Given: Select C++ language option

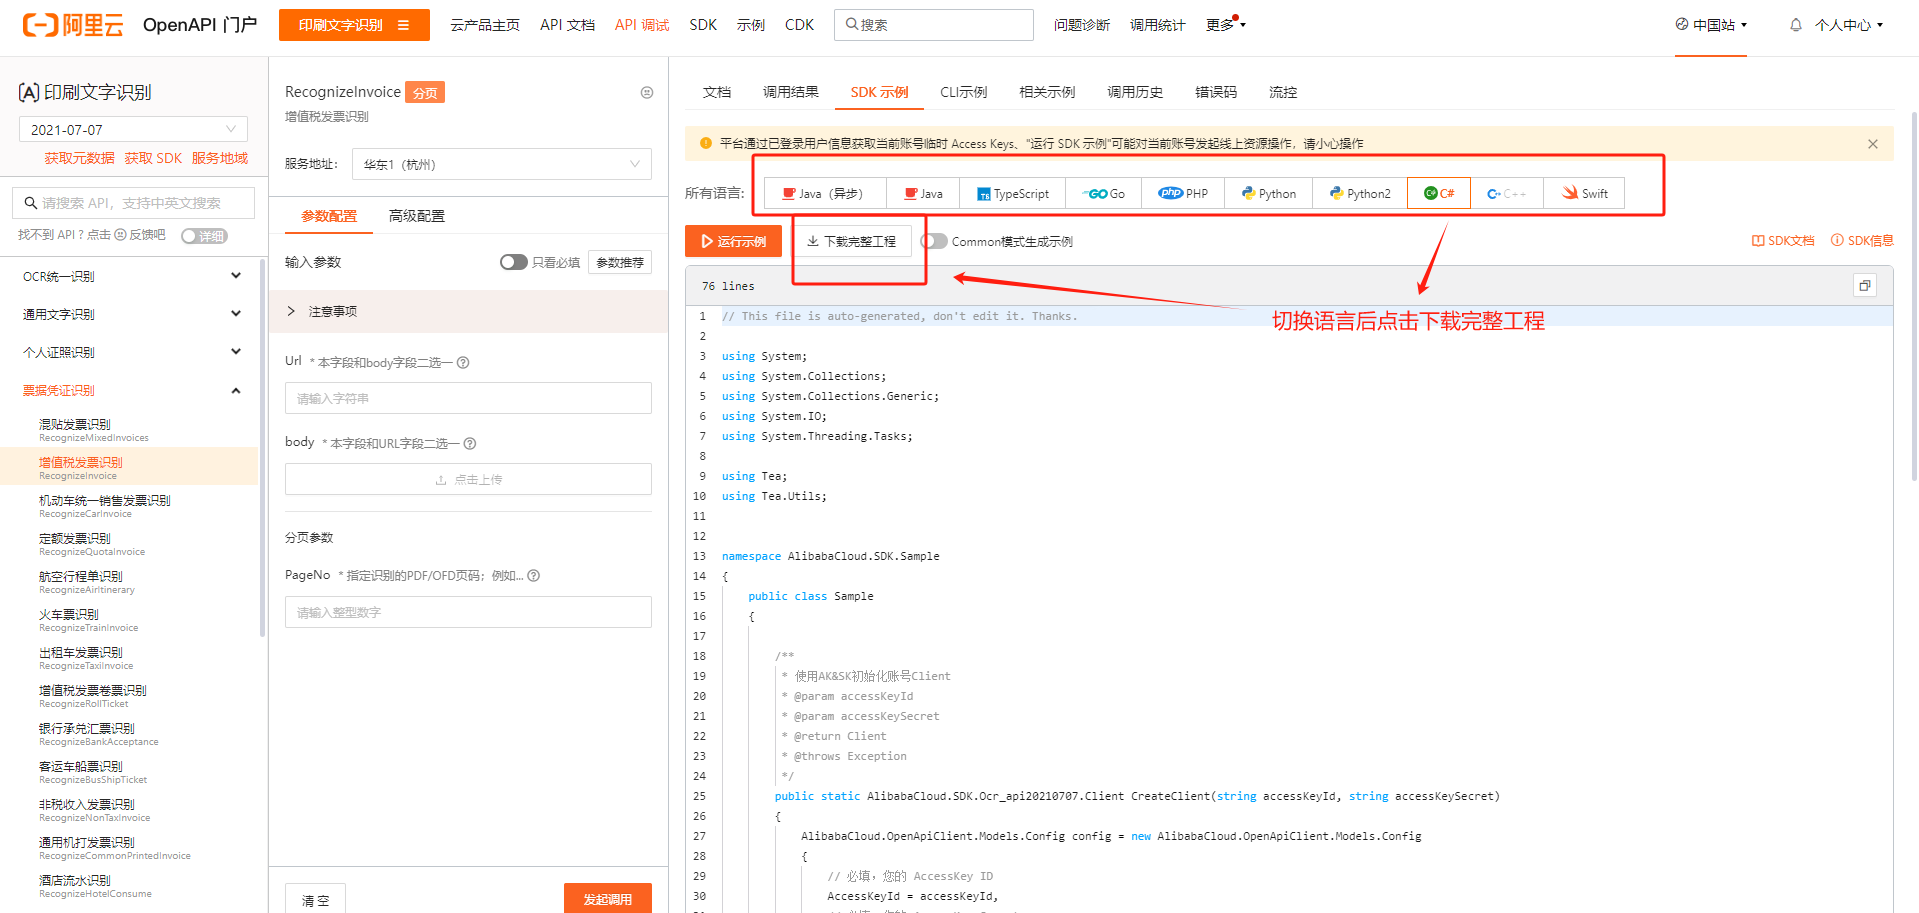Looking at the screenshot, I should 1507,193.
